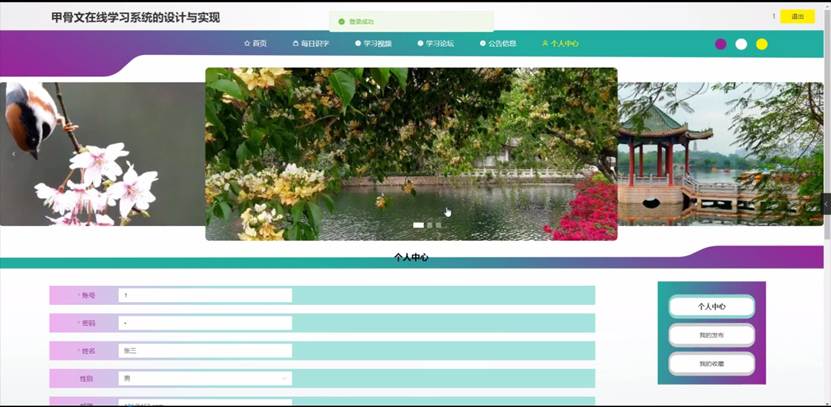Click the bird and blossoms carousel image
831x407 pixels.
coord(103,154)
